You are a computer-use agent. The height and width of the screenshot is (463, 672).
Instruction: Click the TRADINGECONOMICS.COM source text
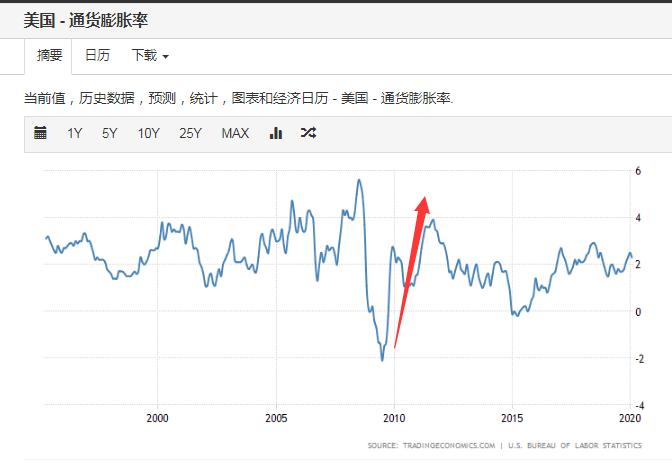click(x=449, y=445)
